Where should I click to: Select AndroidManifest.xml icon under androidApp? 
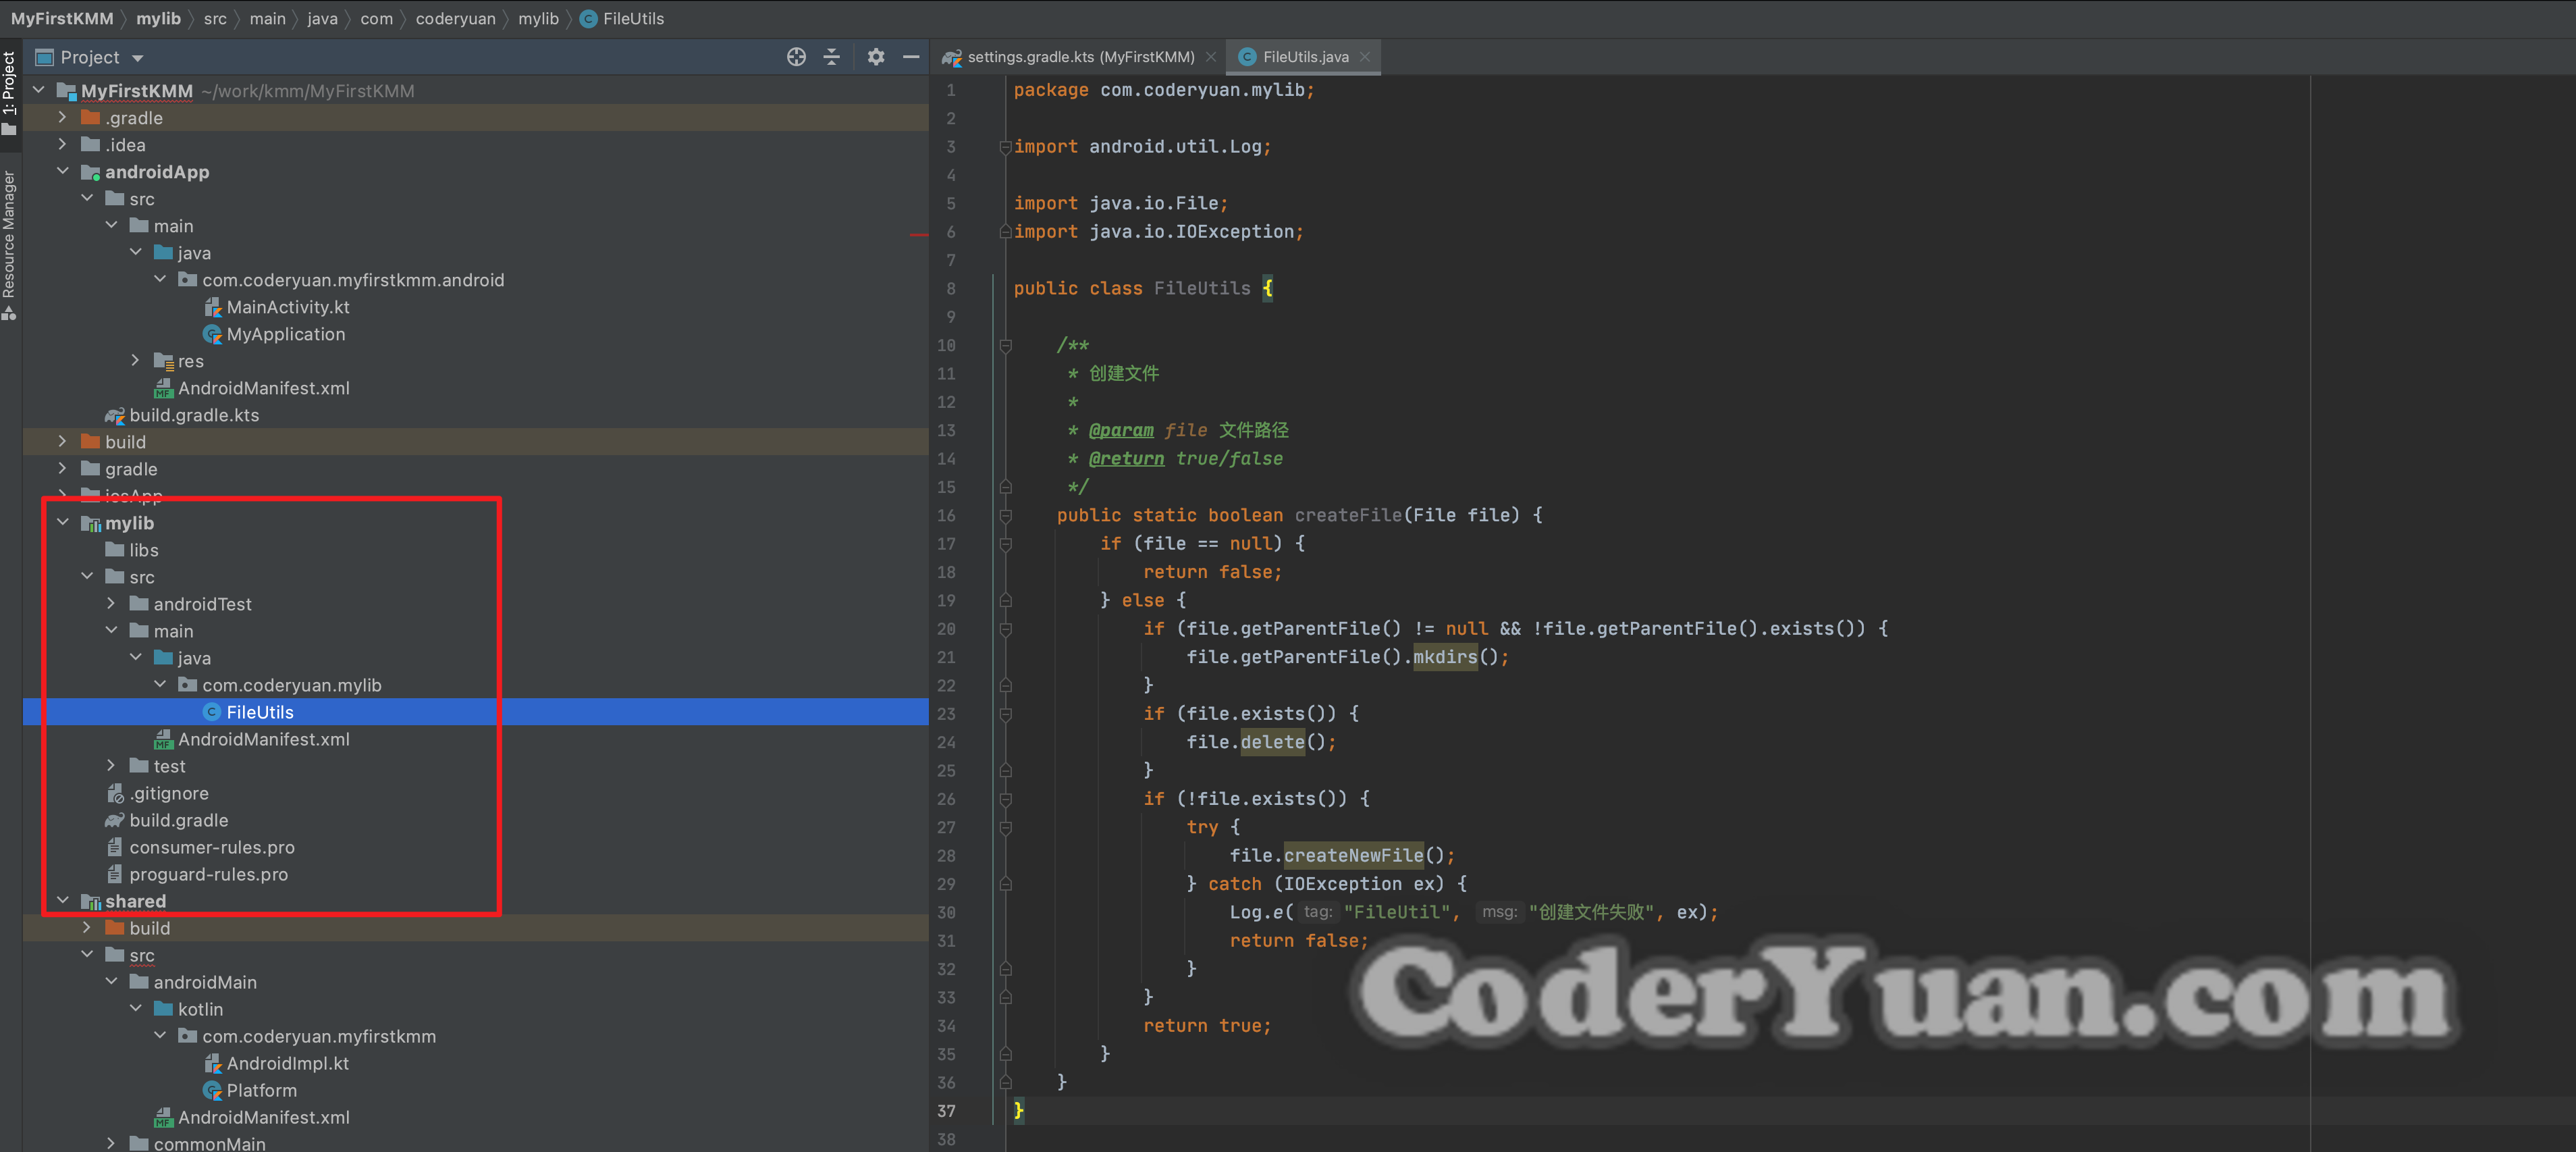(163, 388)
